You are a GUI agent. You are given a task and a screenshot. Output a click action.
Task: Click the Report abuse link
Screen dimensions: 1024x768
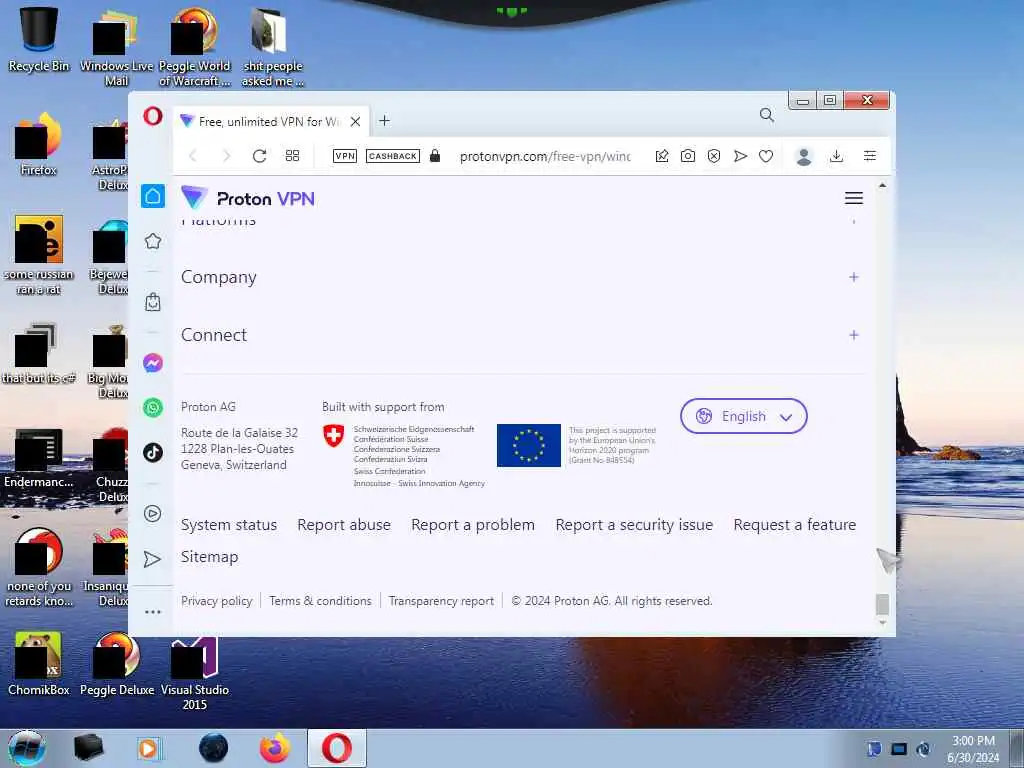point(344,525)
